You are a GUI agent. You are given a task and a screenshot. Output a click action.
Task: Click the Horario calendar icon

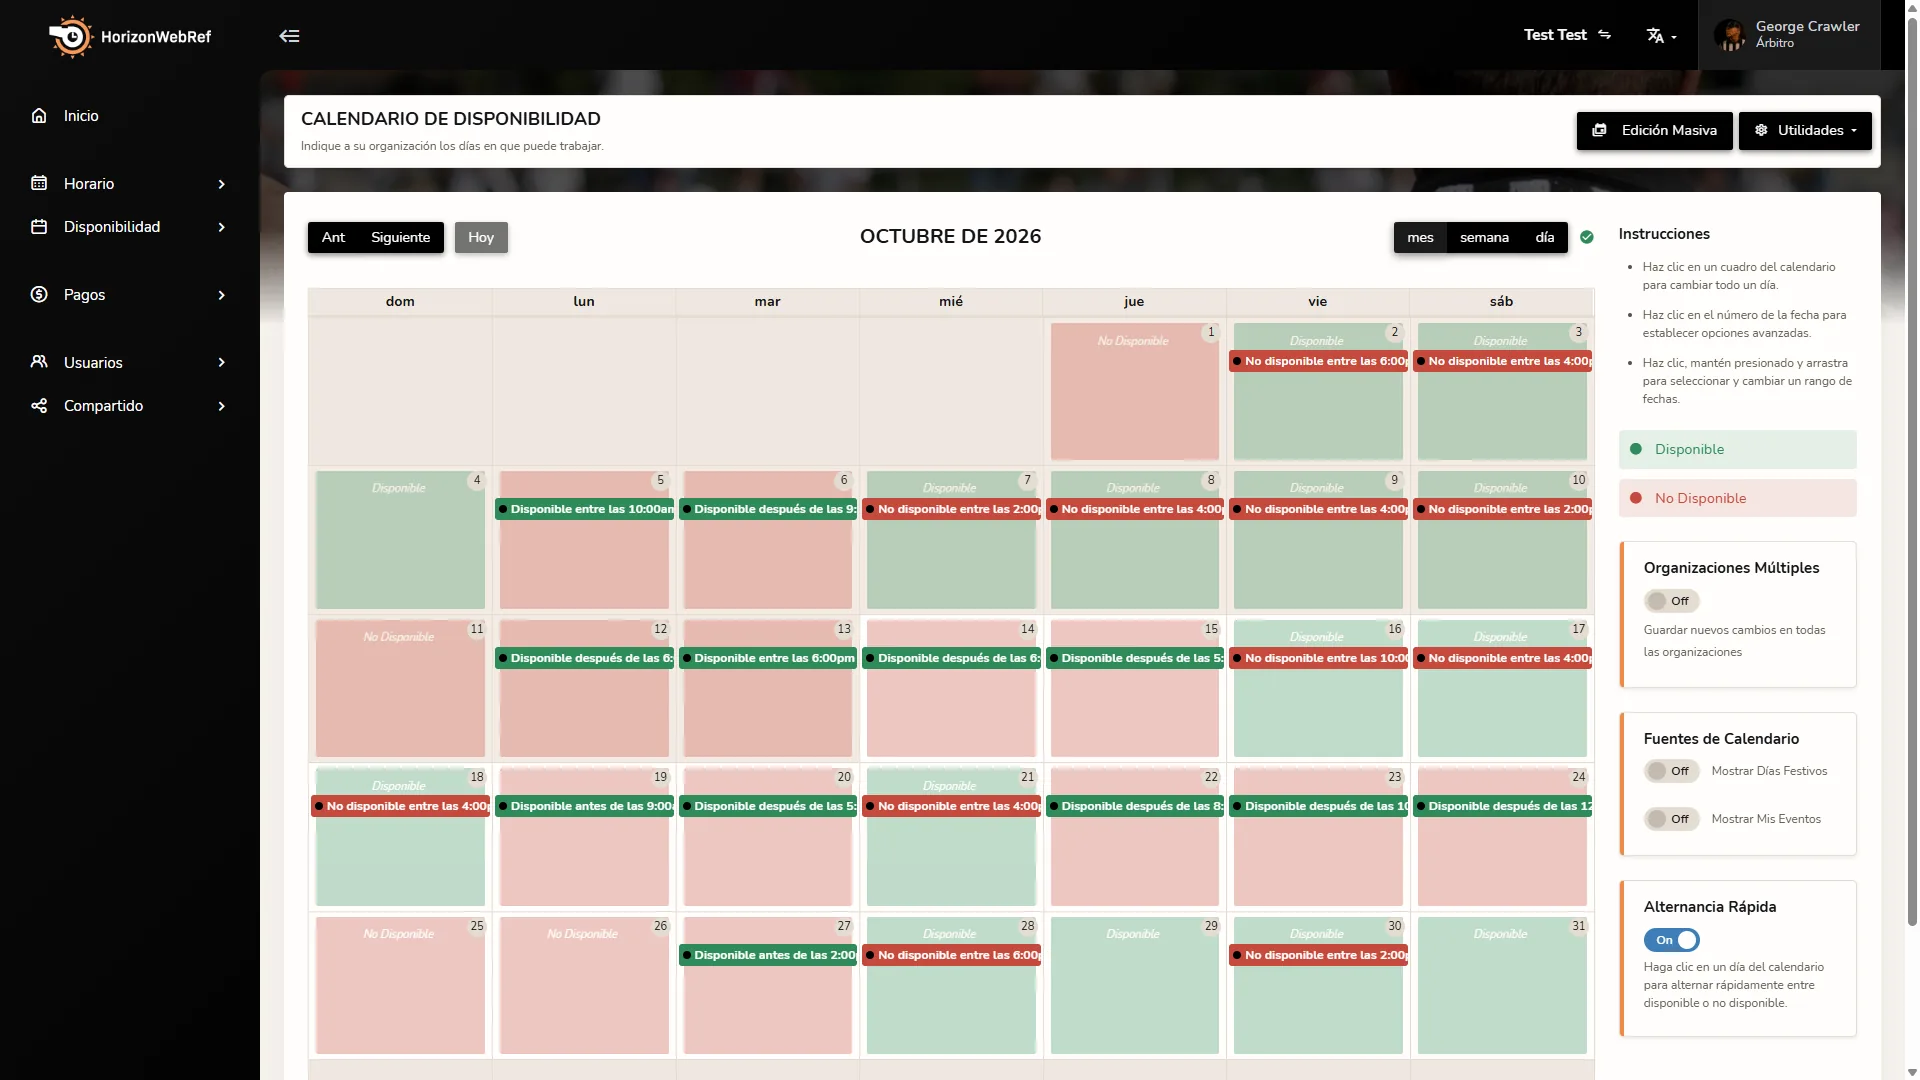[39, 183]
